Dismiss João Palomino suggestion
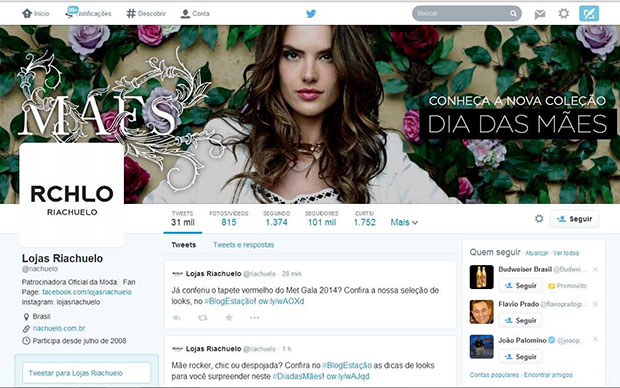This screenshot has height=388, width=620. [595, 339]
